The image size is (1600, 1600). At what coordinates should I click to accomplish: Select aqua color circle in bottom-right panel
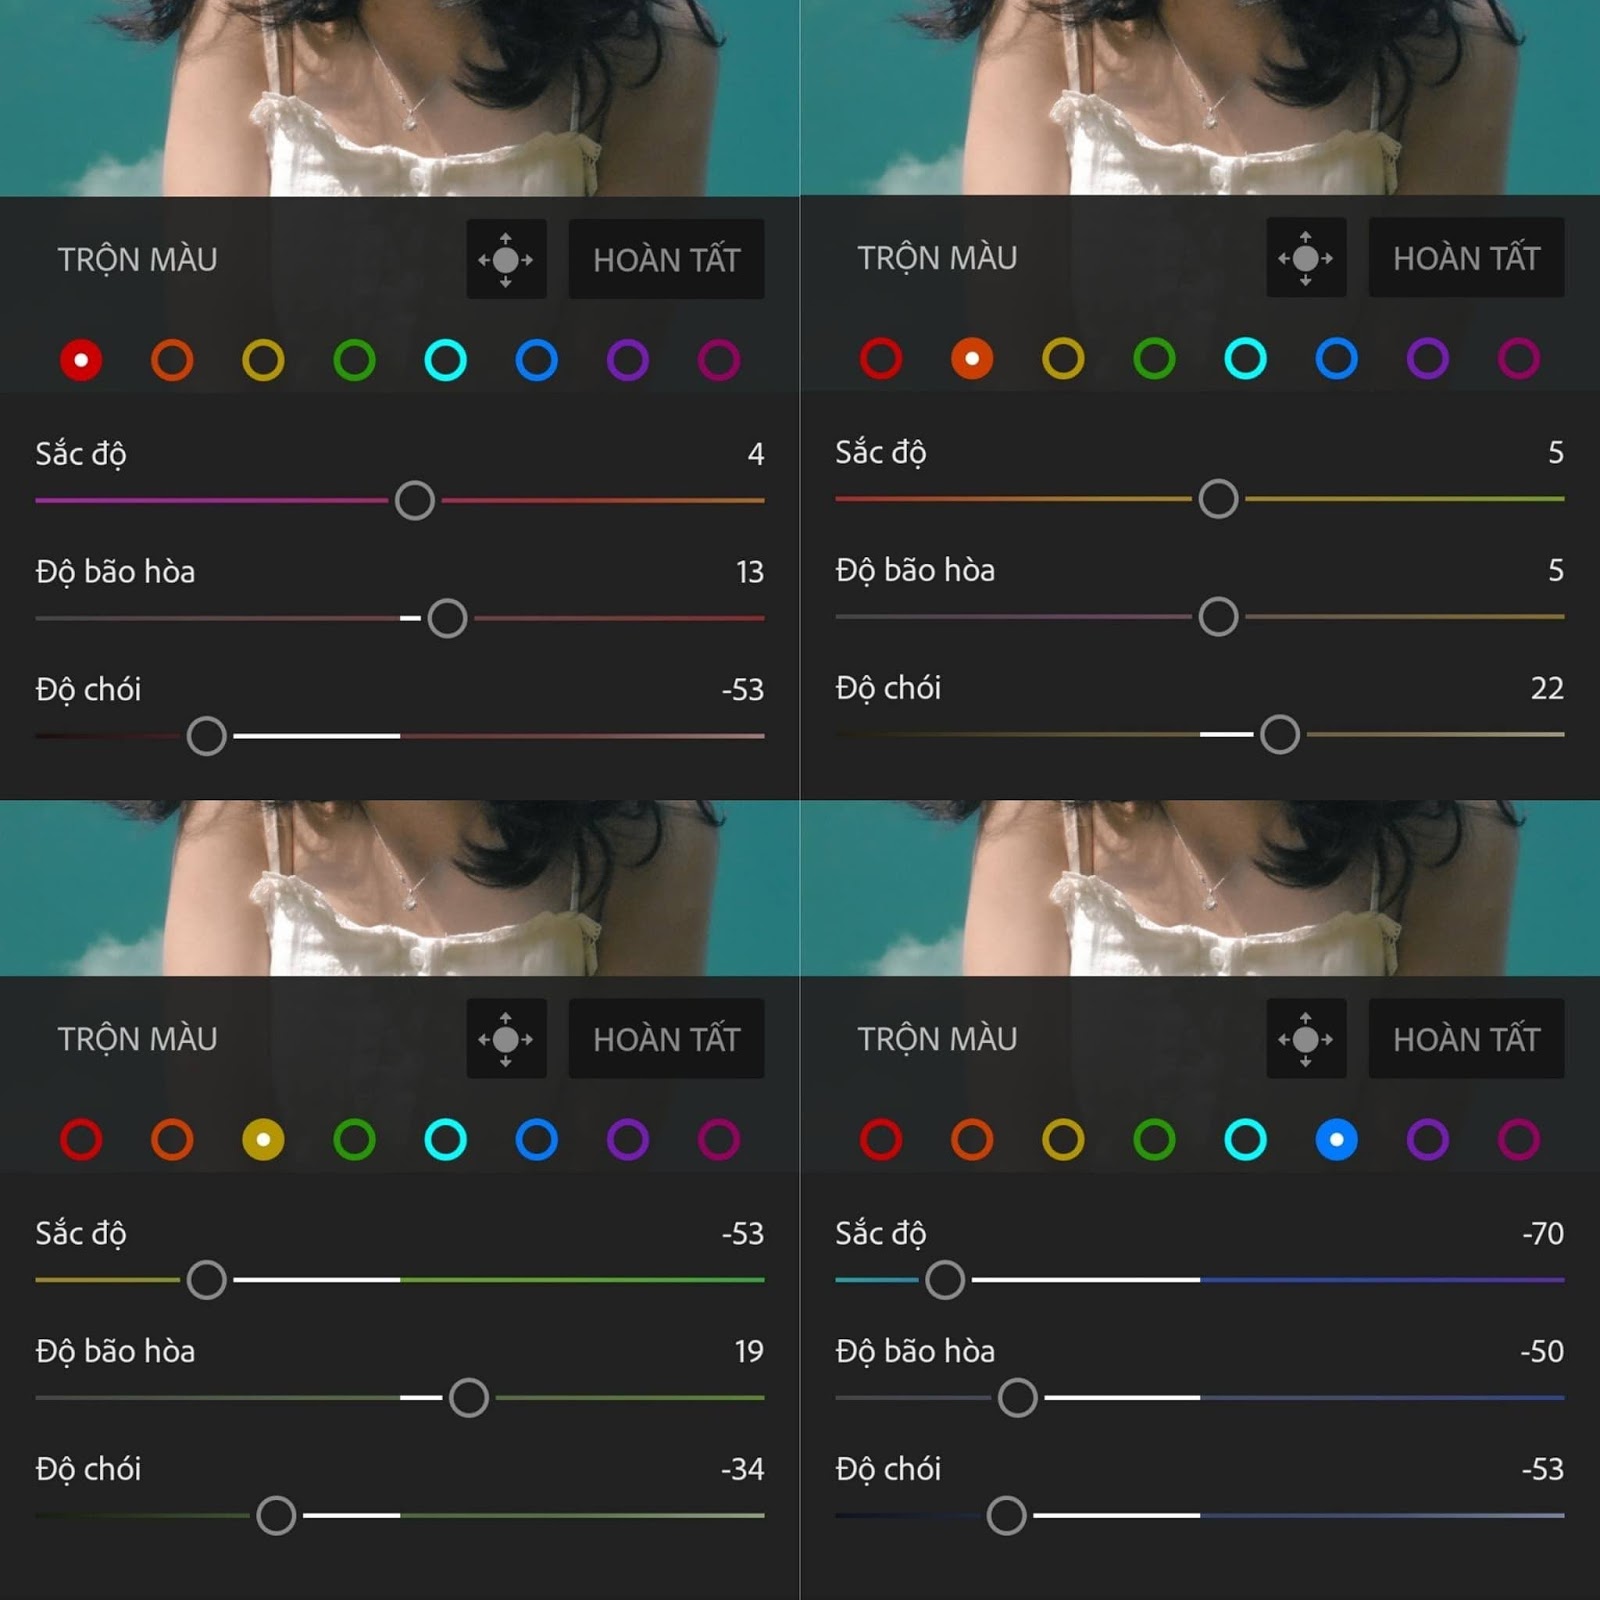click(1245, 1139)
